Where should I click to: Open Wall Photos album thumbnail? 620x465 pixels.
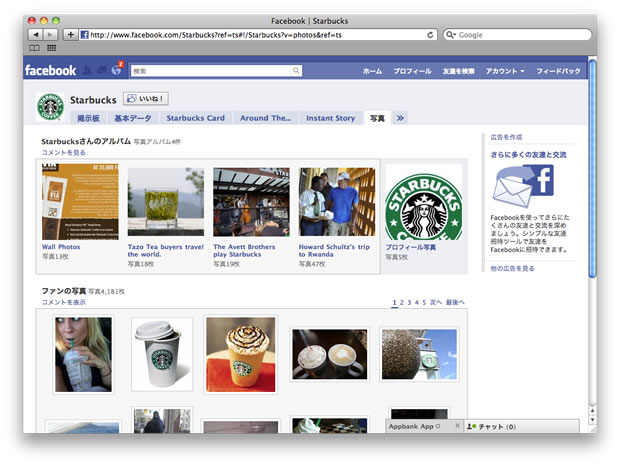coord(80,202)
